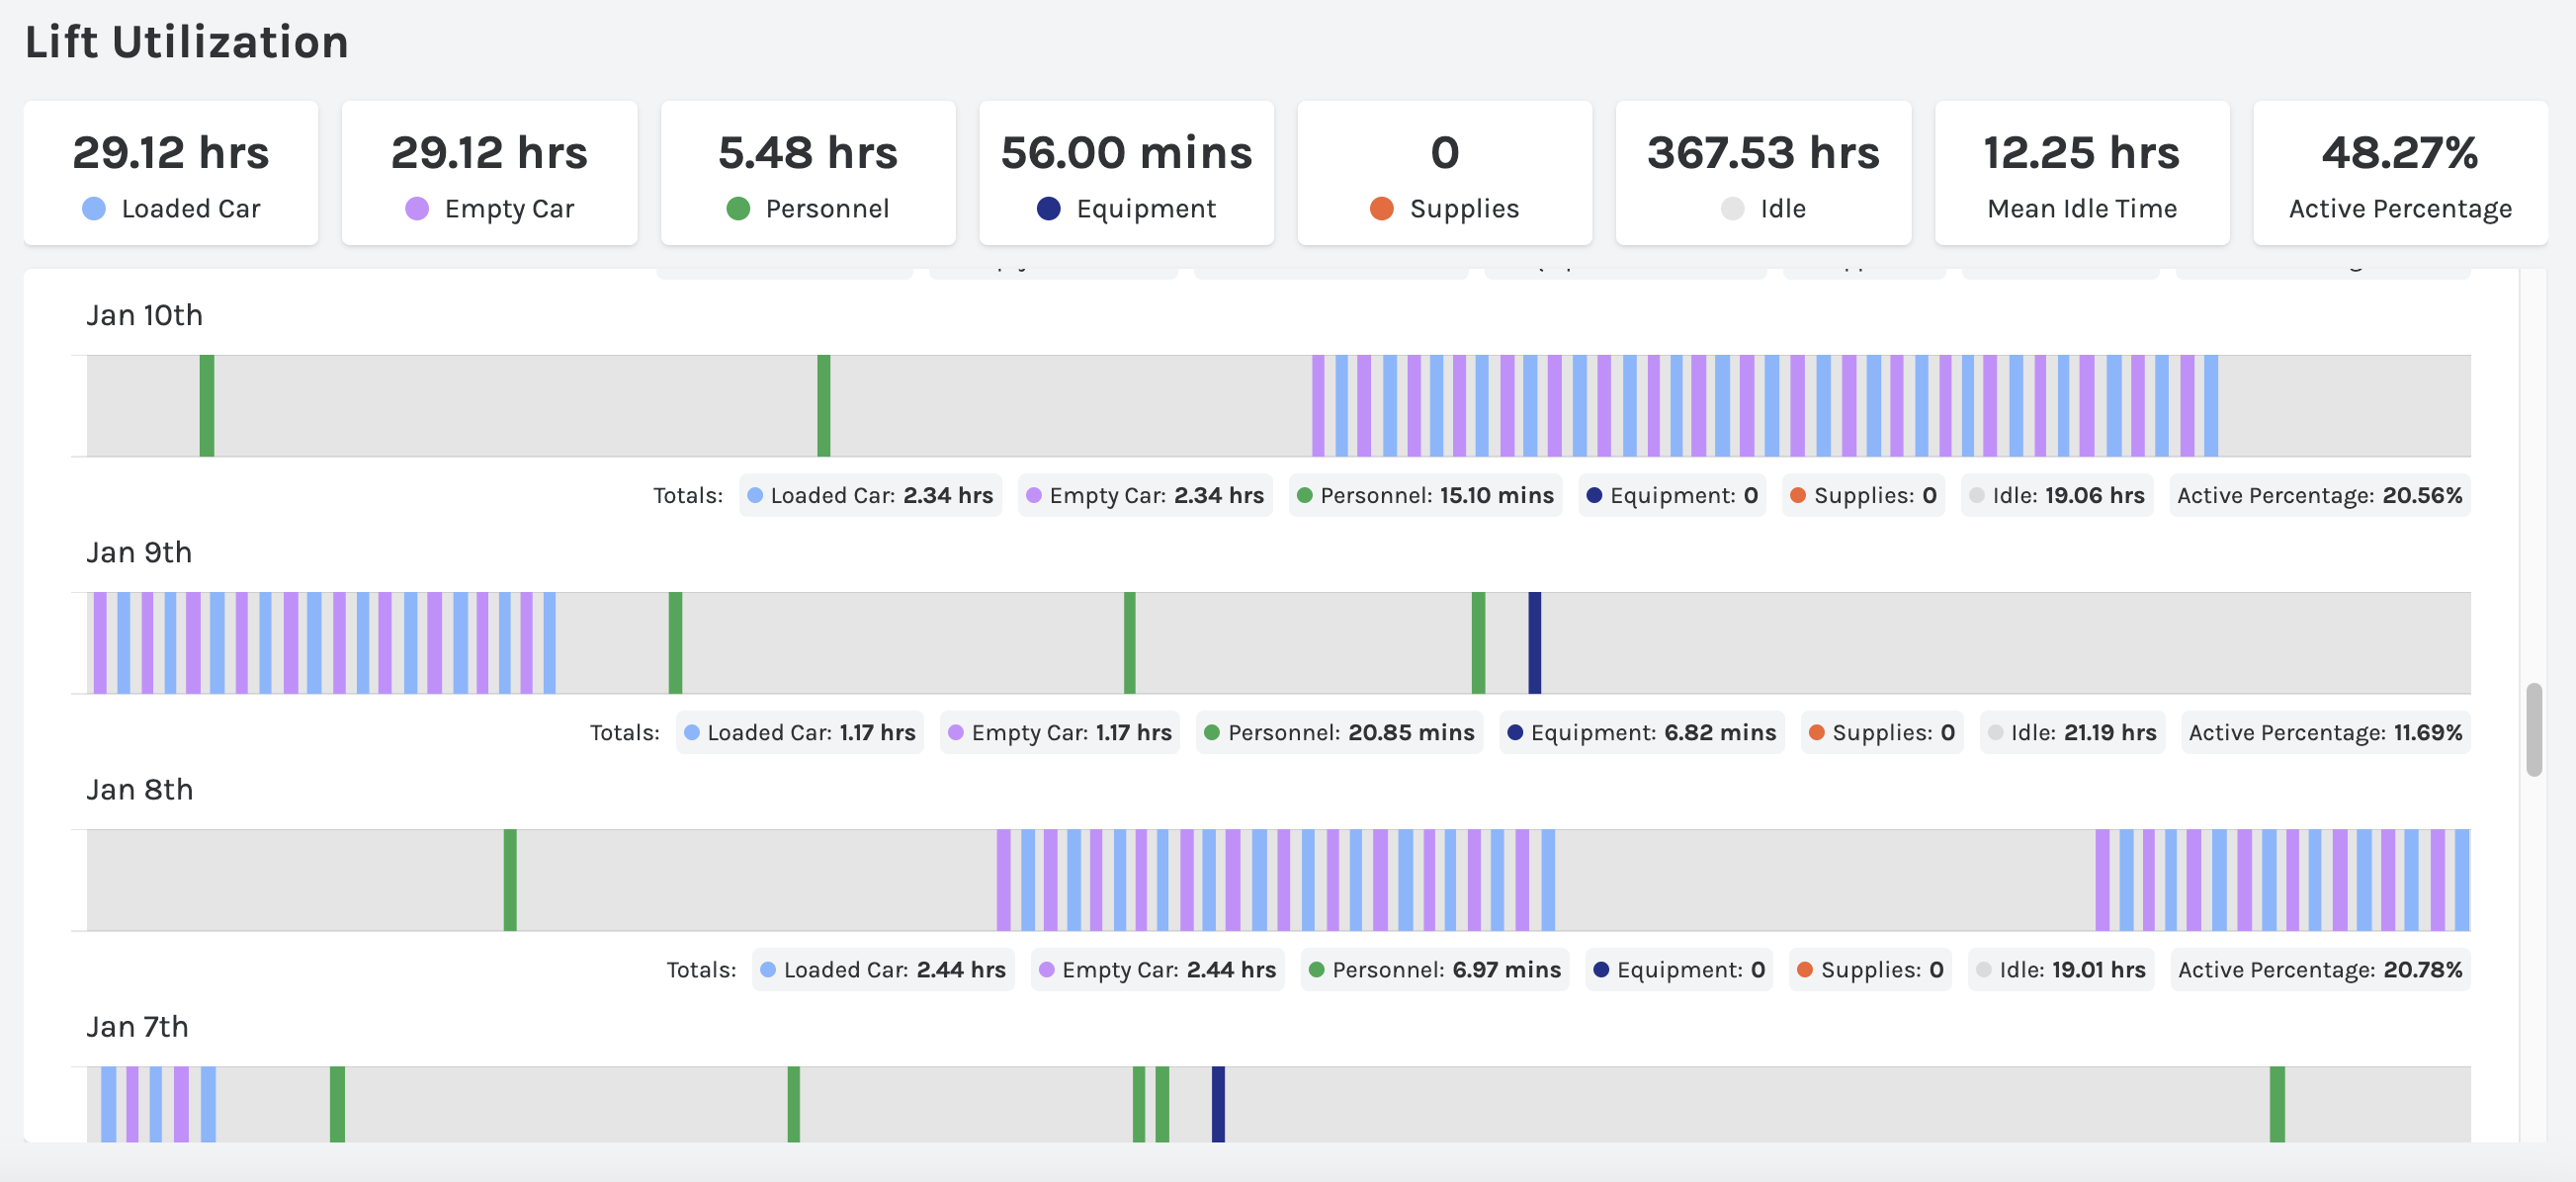The height and width of the screenshot is (1182, 2576).
Task: Select the Personnel green legend dot
Action: click(x=738, y=209)
